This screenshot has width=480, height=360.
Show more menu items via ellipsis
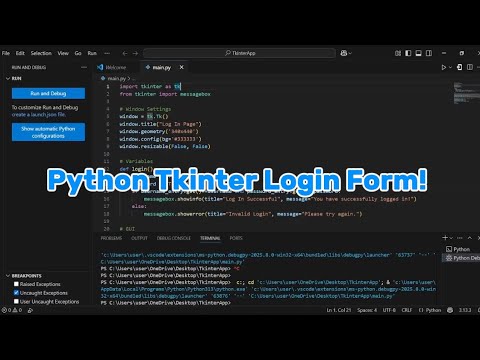[107, 53]
